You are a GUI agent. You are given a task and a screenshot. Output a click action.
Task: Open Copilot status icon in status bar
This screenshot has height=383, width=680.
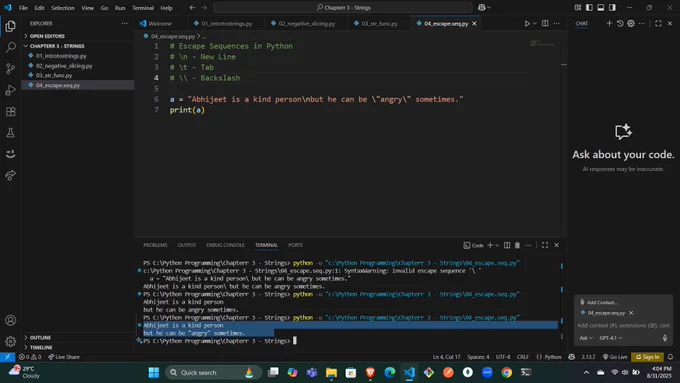[x=572, y=357]
